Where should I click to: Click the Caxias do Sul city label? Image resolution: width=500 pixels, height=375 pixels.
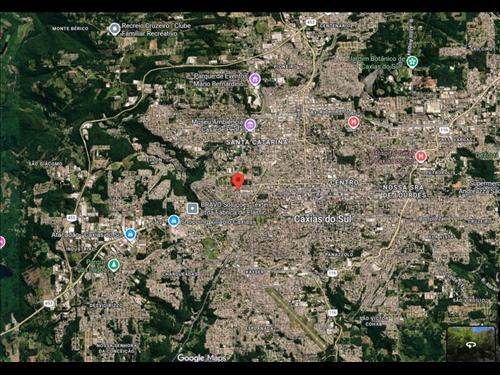coord(323,219)
